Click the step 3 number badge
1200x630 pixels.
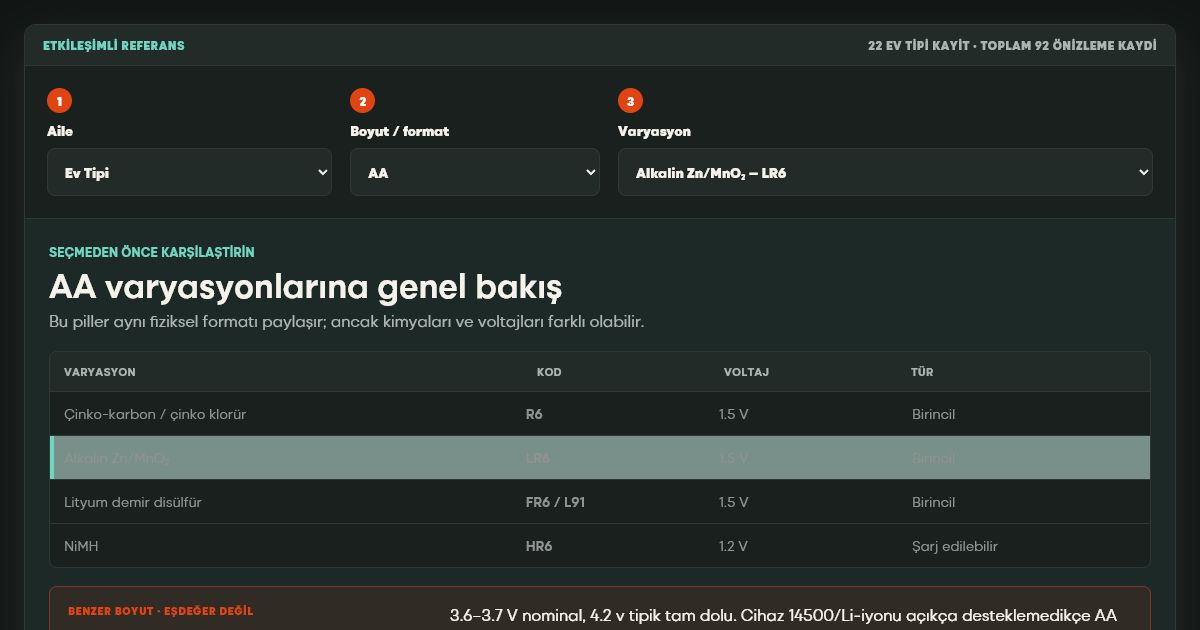coord(630,101)
